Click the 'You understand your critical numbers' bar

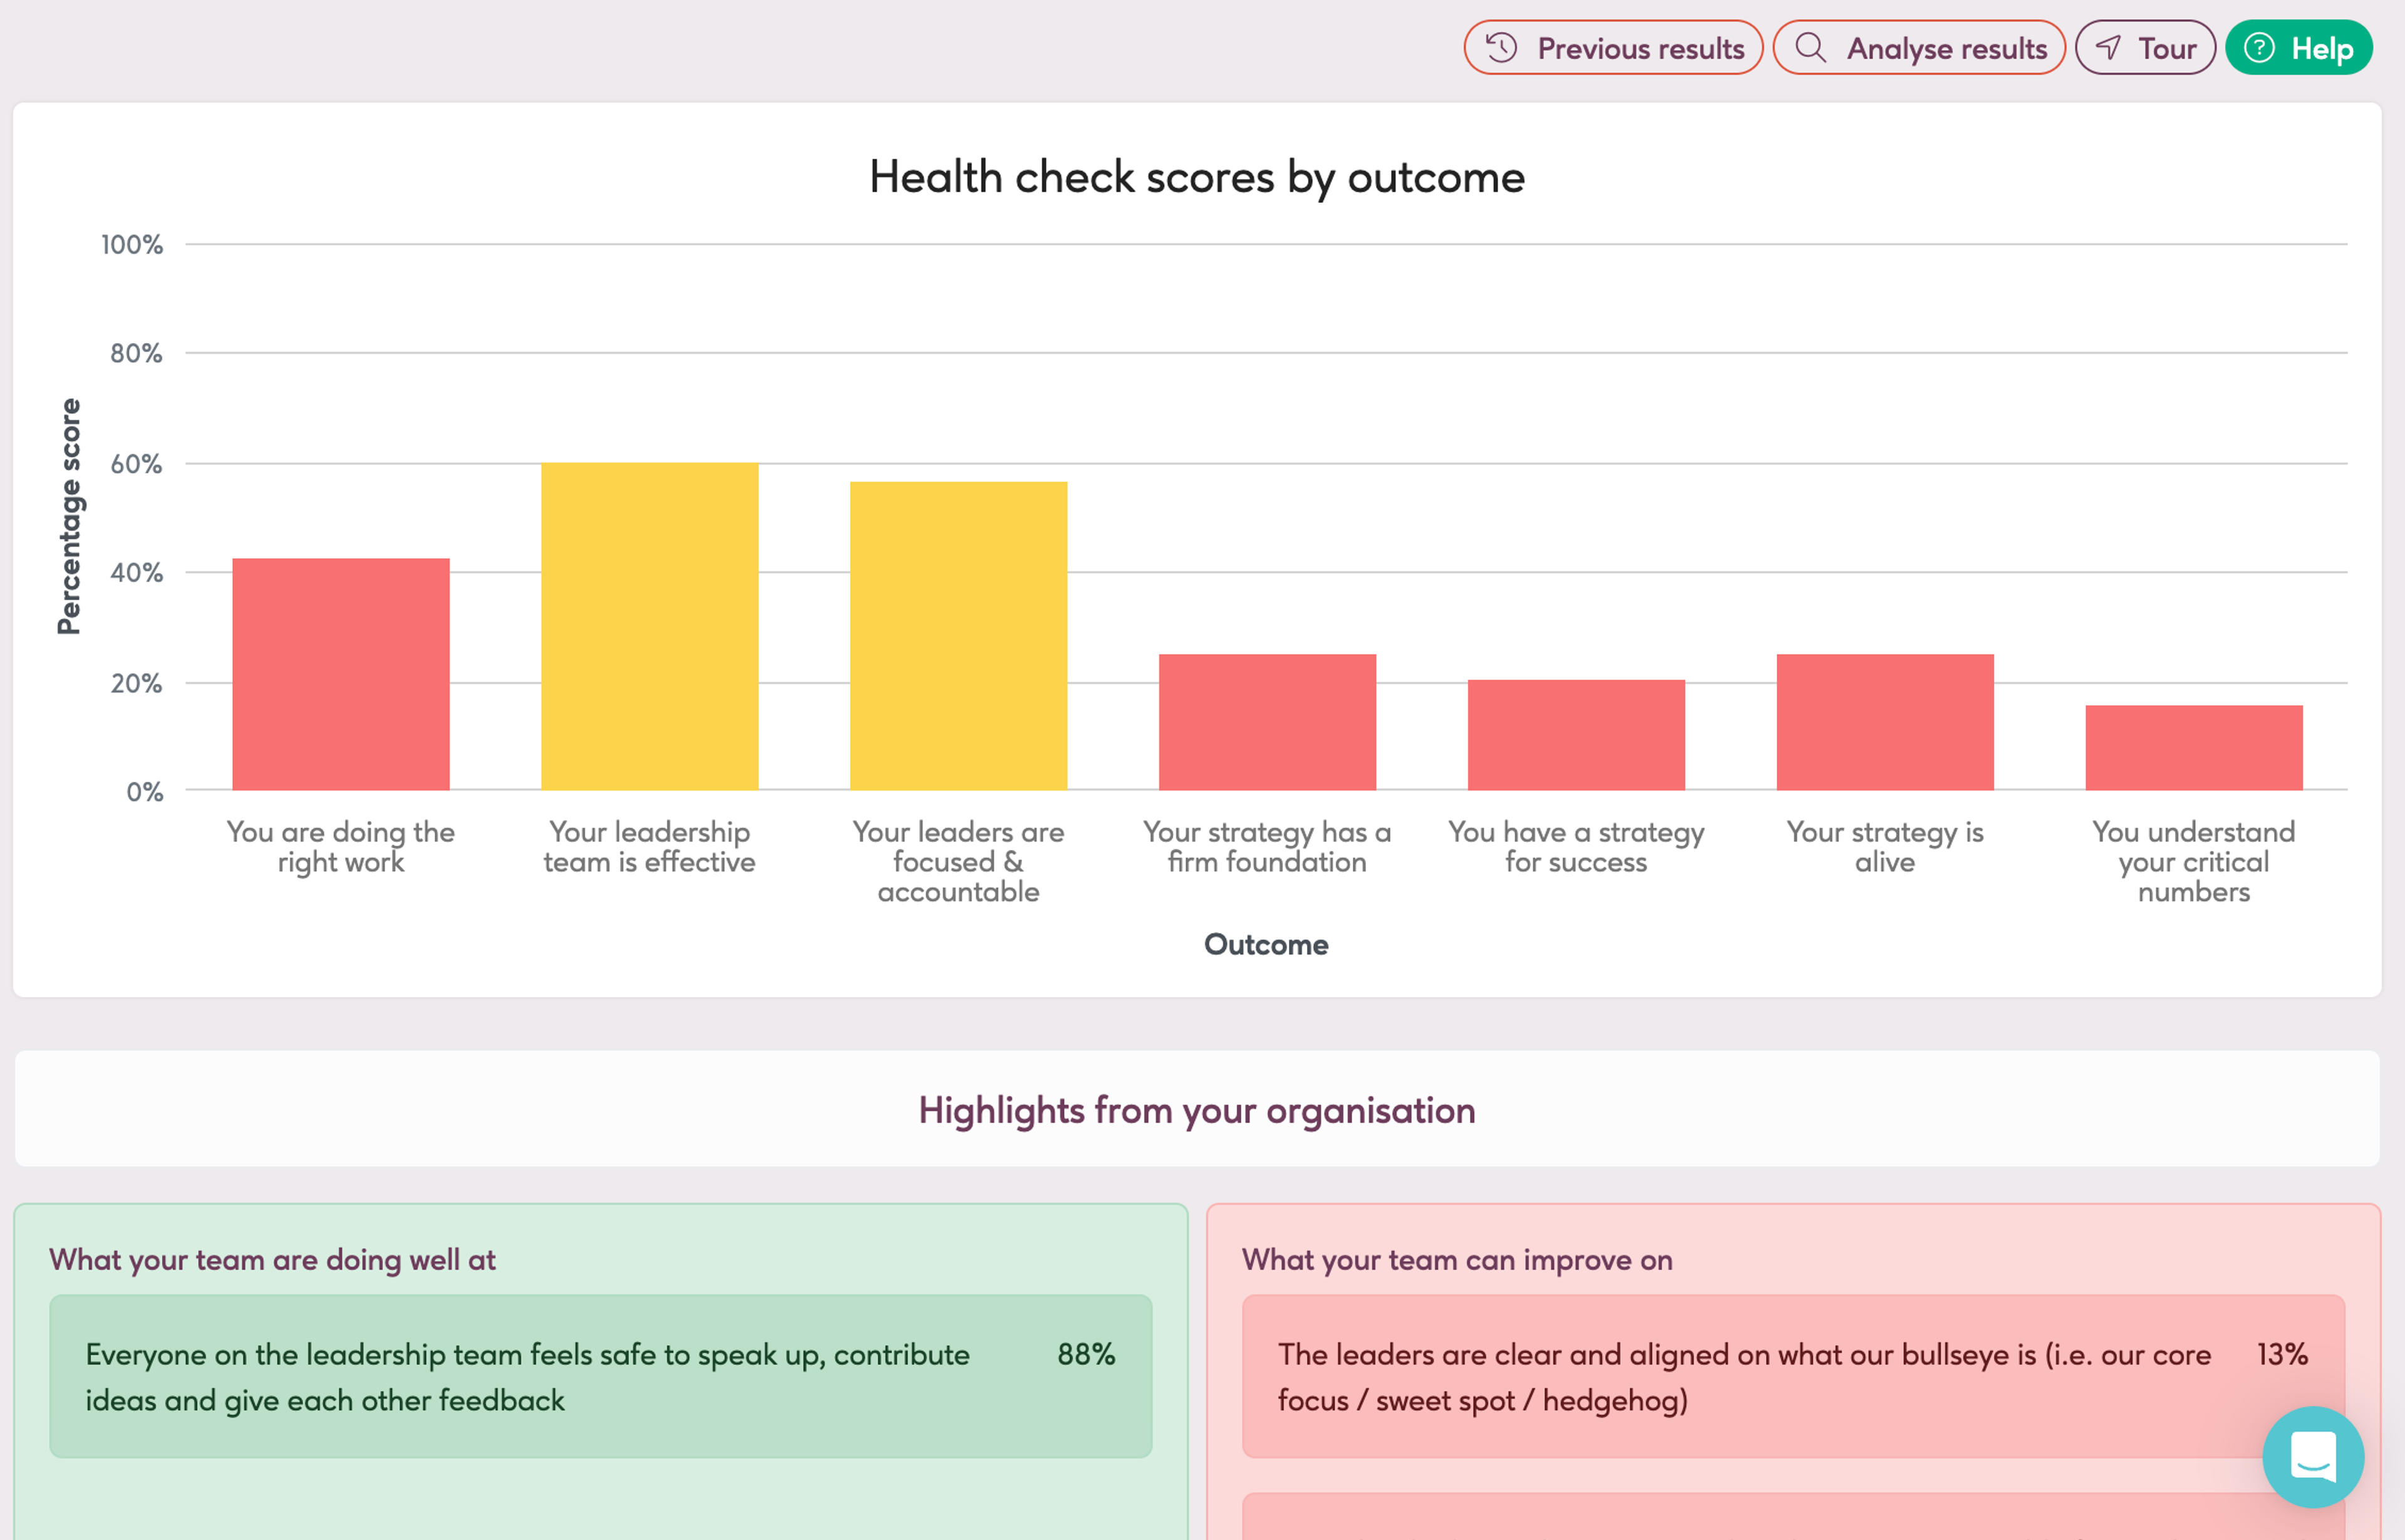[x=2194, y=748]
